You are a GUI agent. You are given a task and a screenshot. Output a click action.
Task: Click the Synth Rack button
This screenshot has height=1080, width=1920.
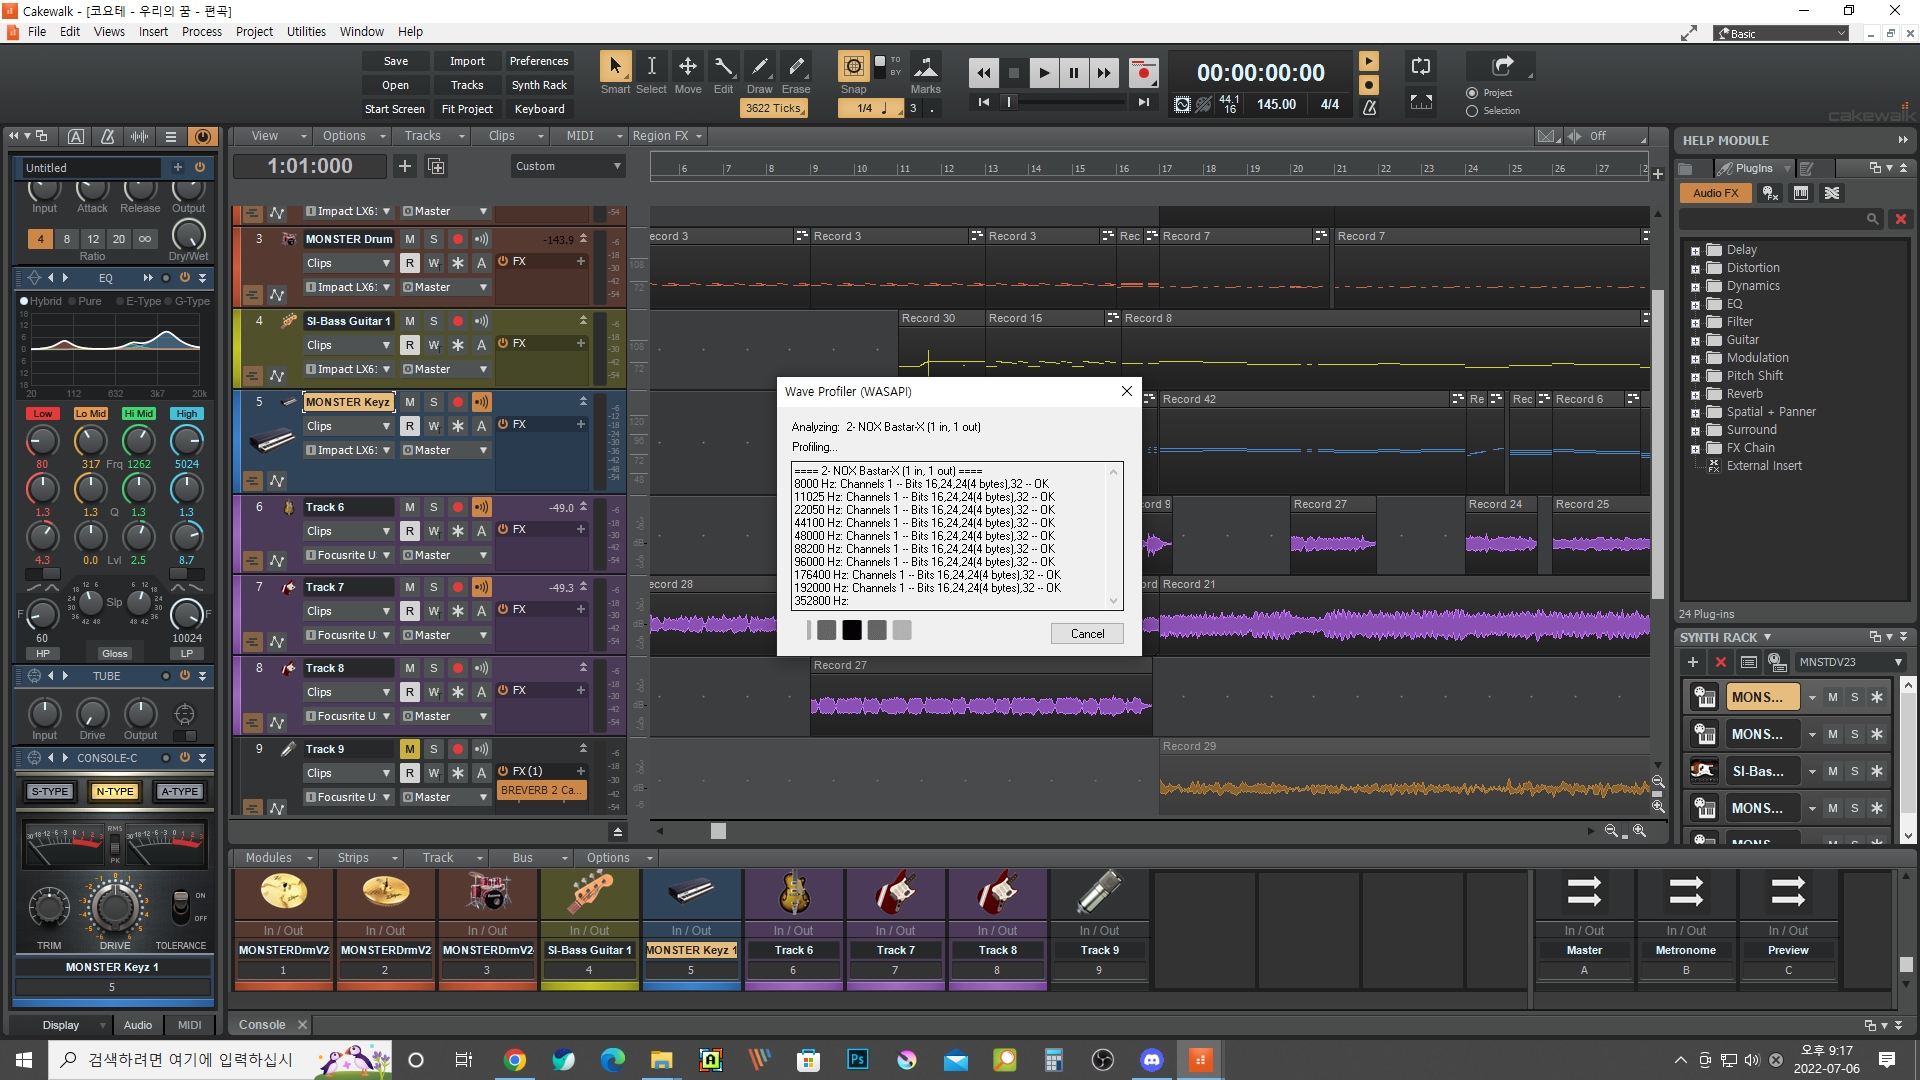(539, 85)
